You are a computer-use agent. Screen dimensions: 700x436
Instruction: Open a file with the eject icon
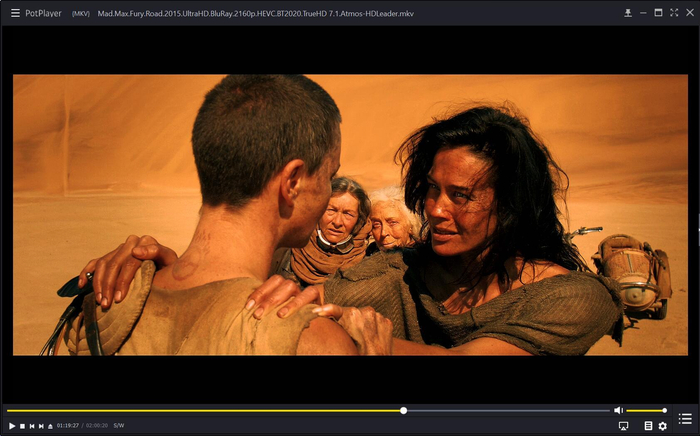tap(50, 427)
